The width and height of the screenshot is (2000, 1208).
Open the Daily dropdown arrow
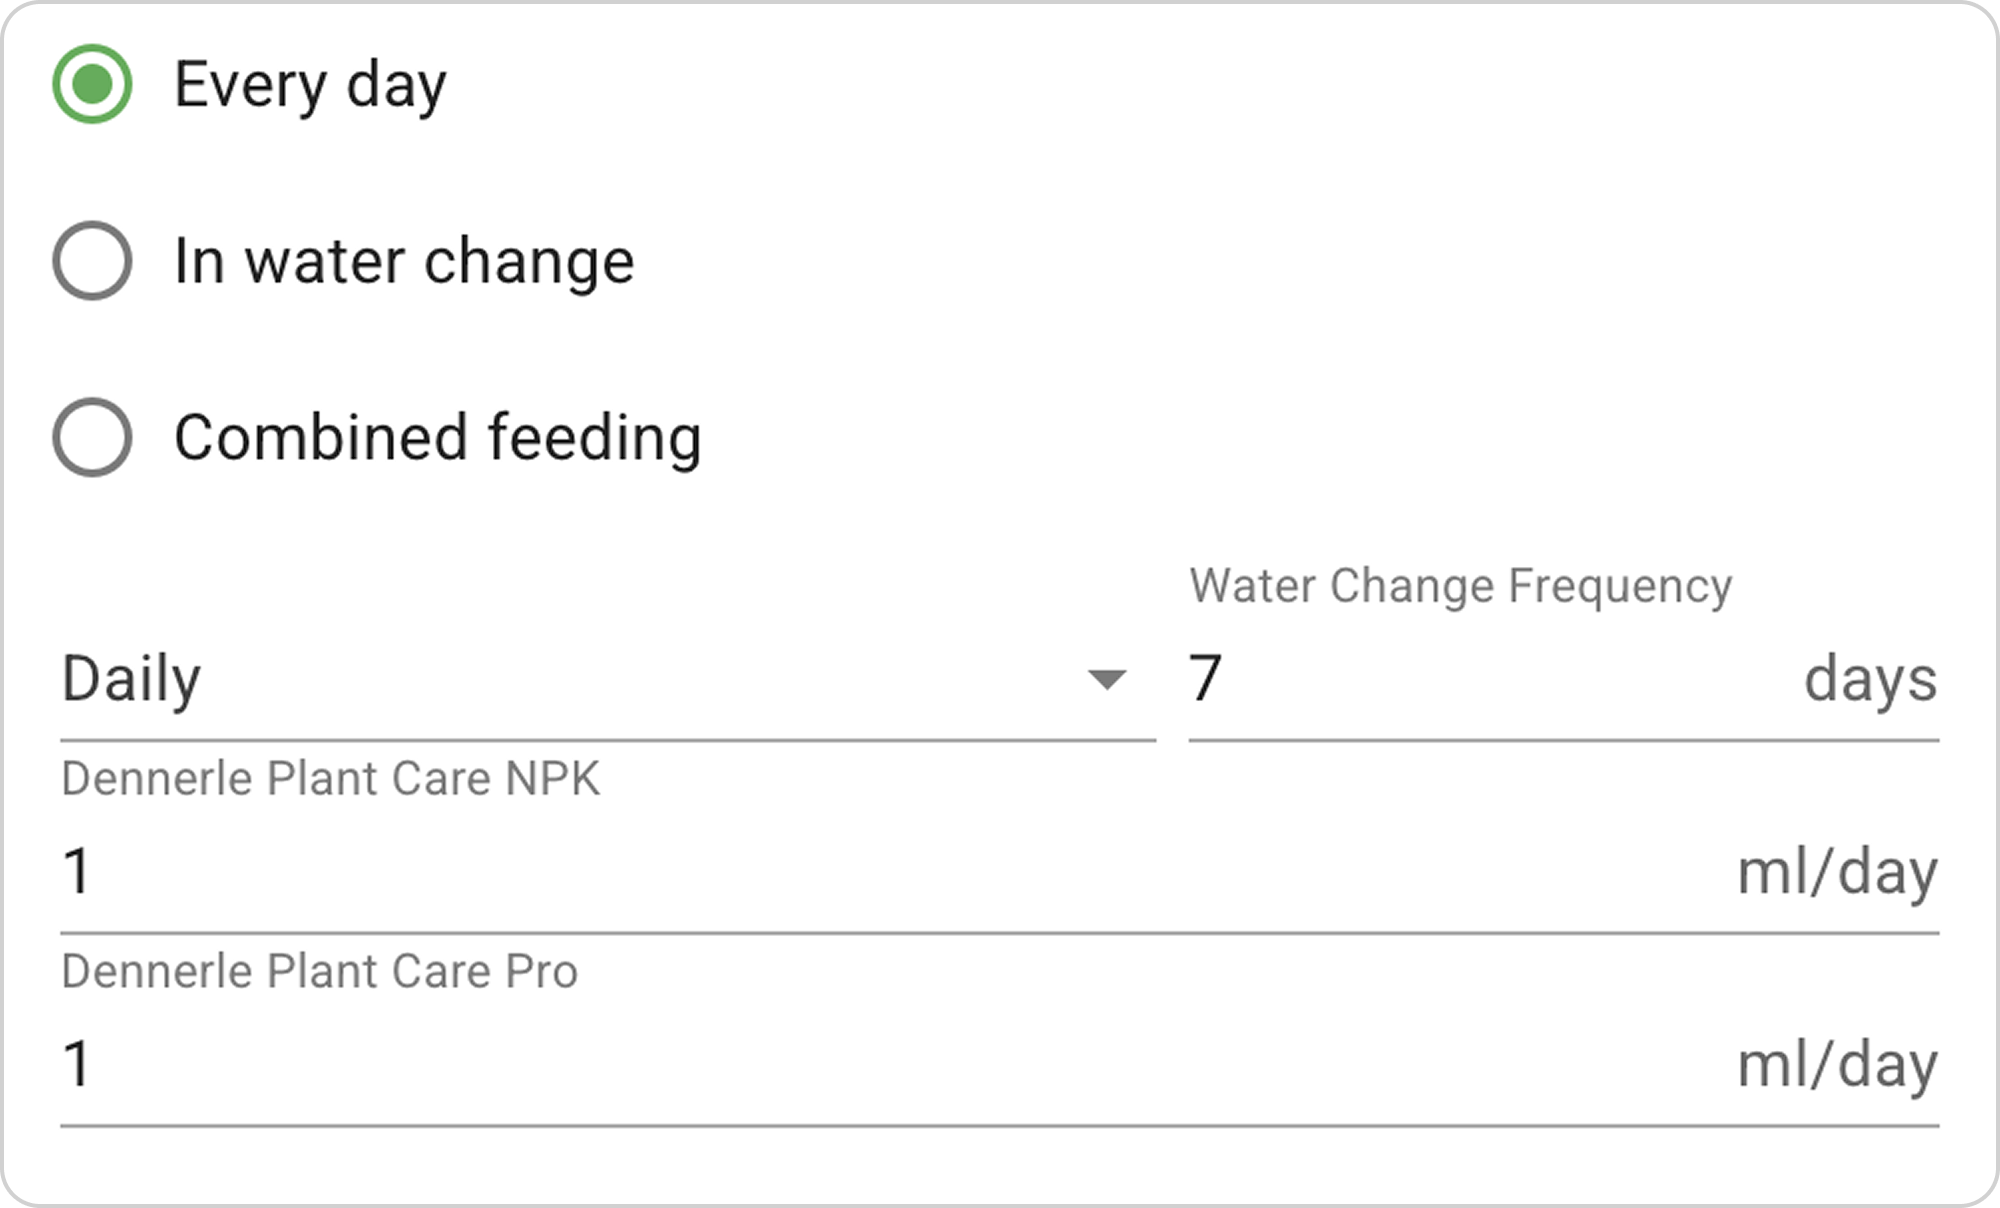pos(1106,680)
